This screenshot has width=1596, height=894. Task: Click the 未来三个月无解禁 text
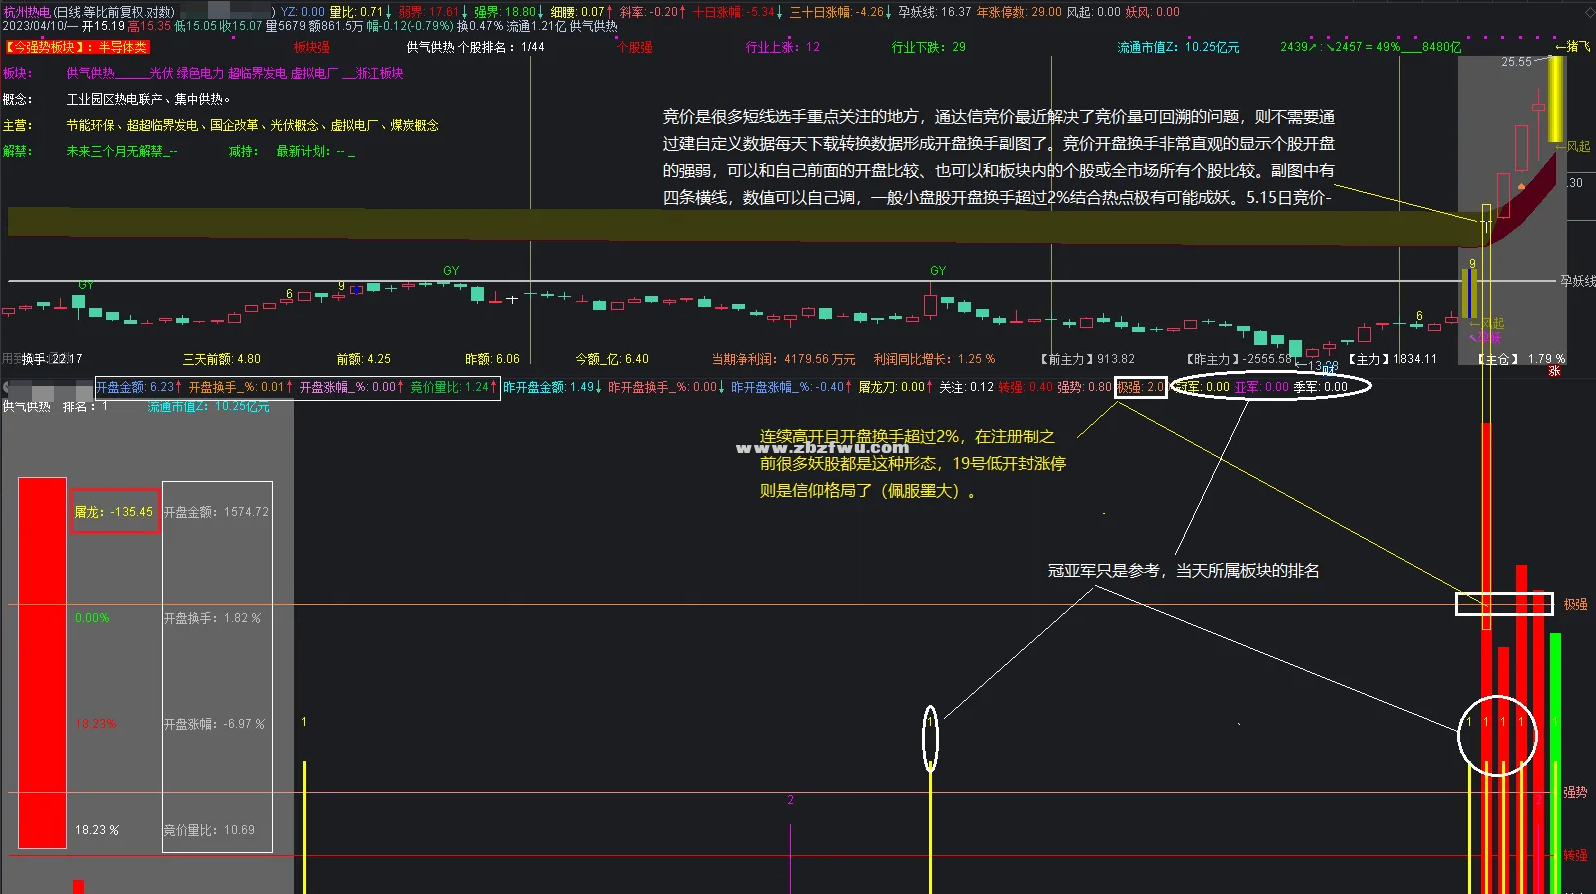tap(121, 151)
